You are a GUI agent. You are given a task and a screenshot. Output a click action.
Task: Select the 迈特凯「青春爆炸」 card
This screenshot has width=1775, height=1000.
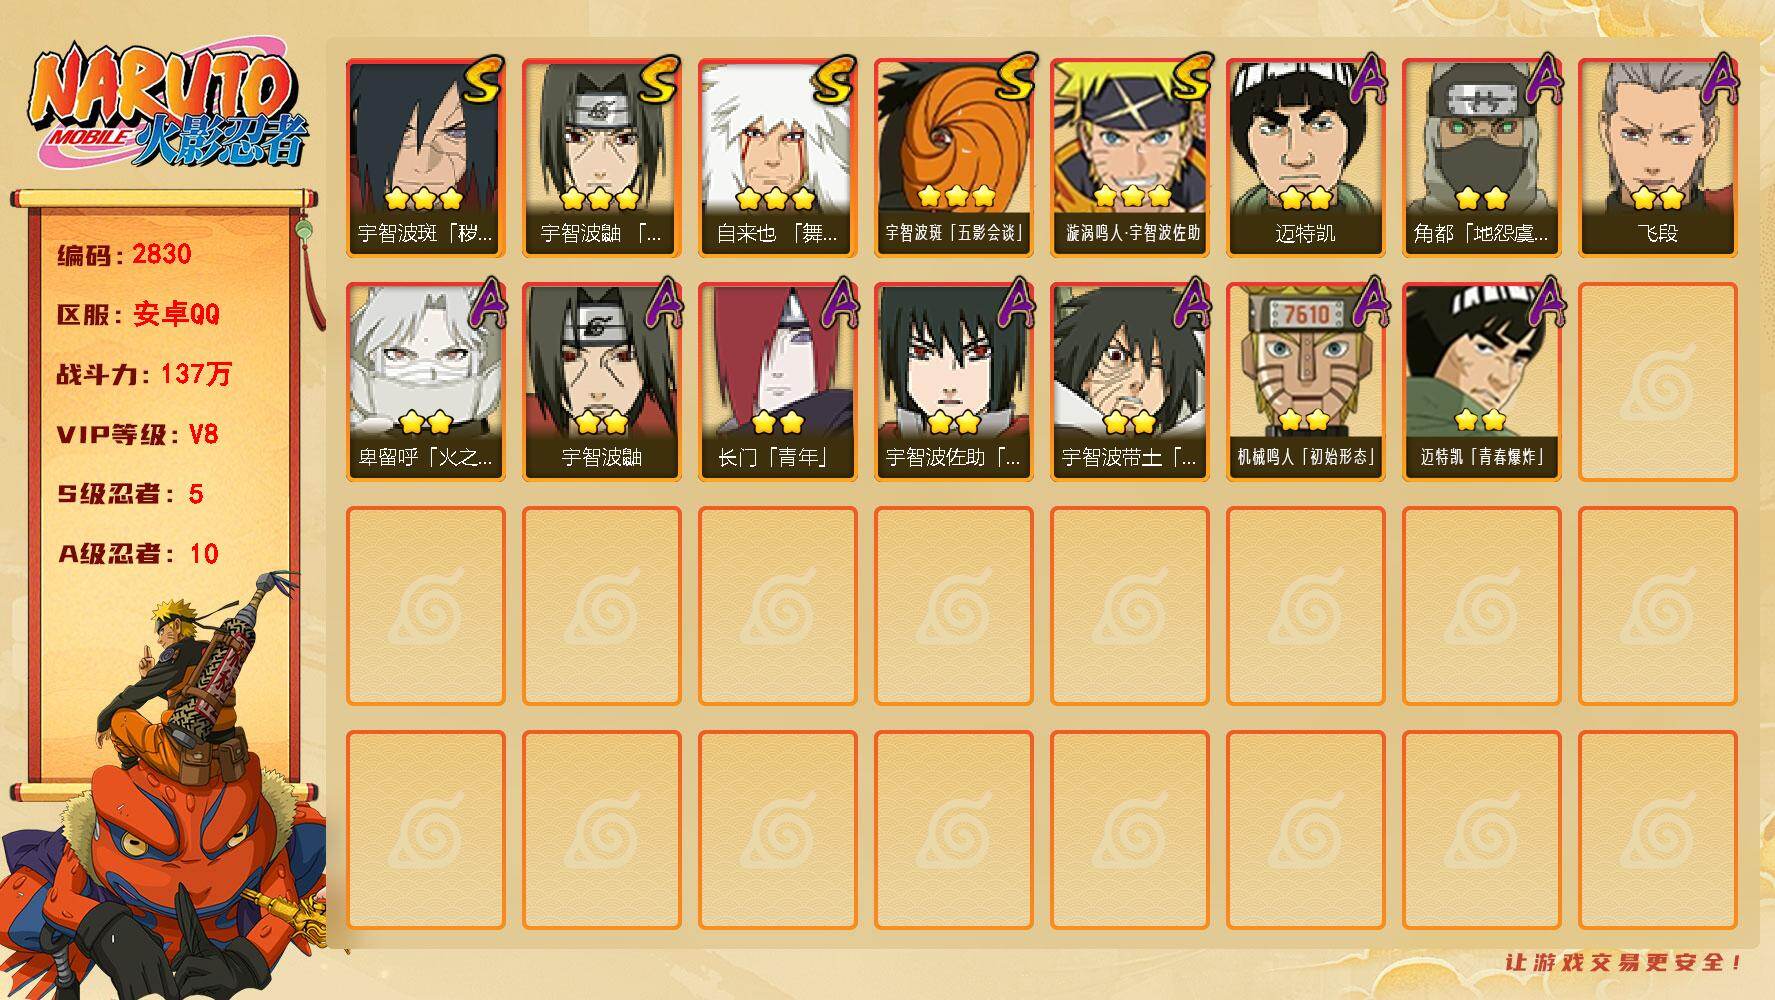pos(1481,382)
